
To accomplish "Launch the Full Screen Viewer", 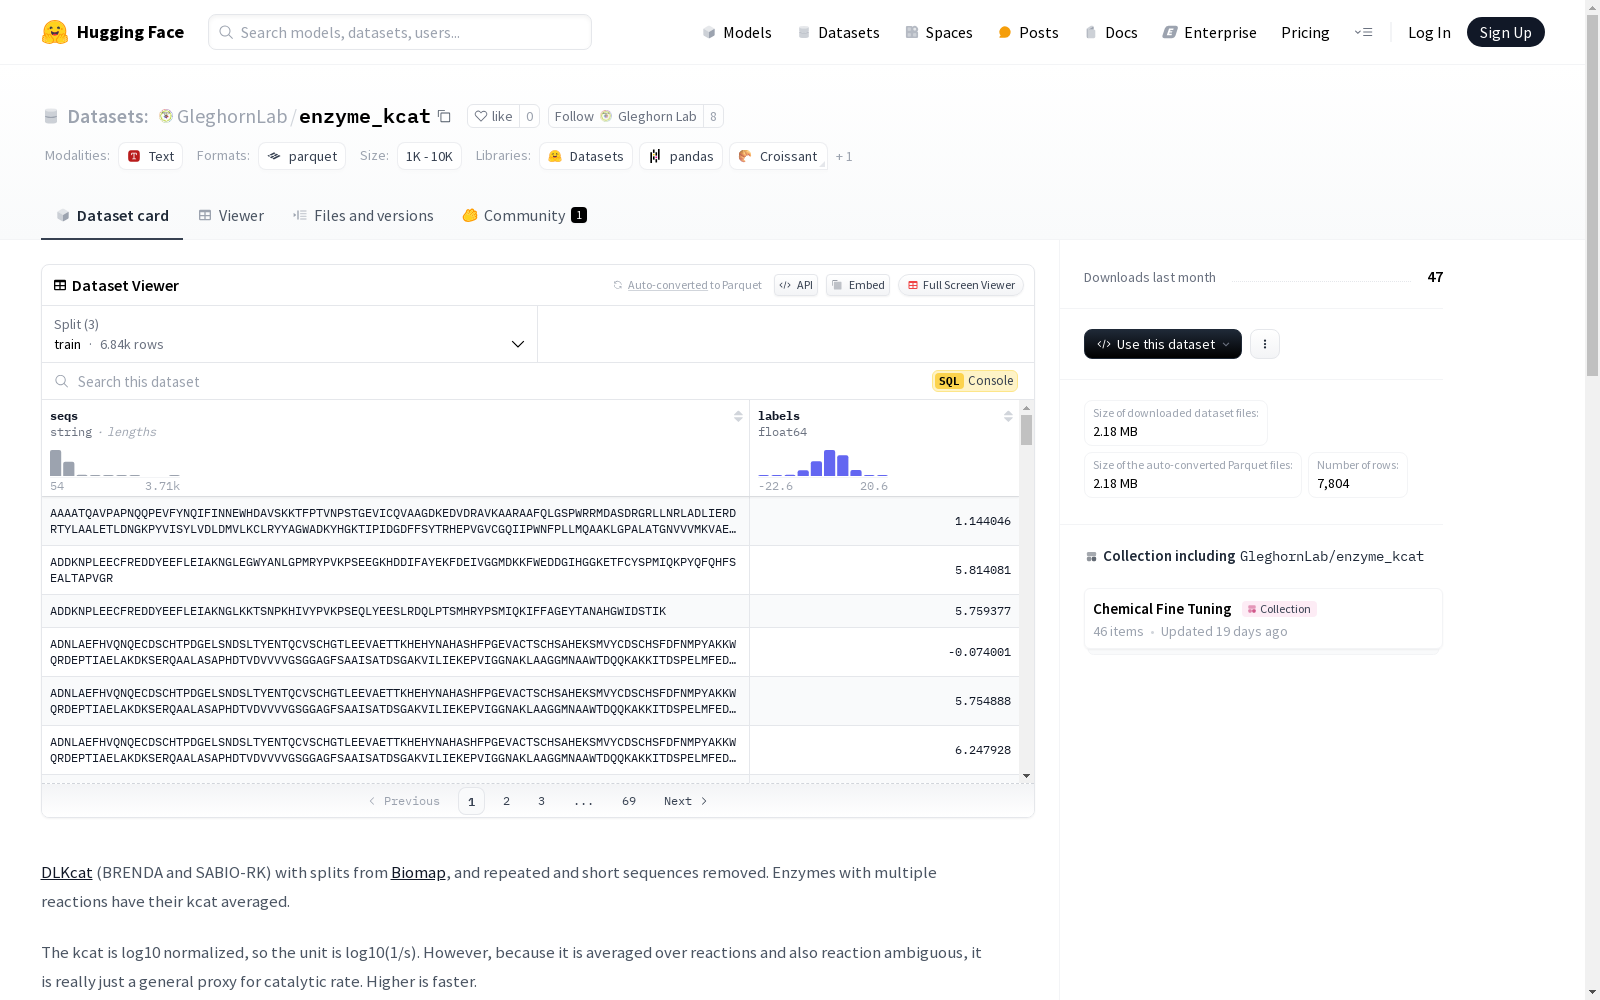I will 961,285.
